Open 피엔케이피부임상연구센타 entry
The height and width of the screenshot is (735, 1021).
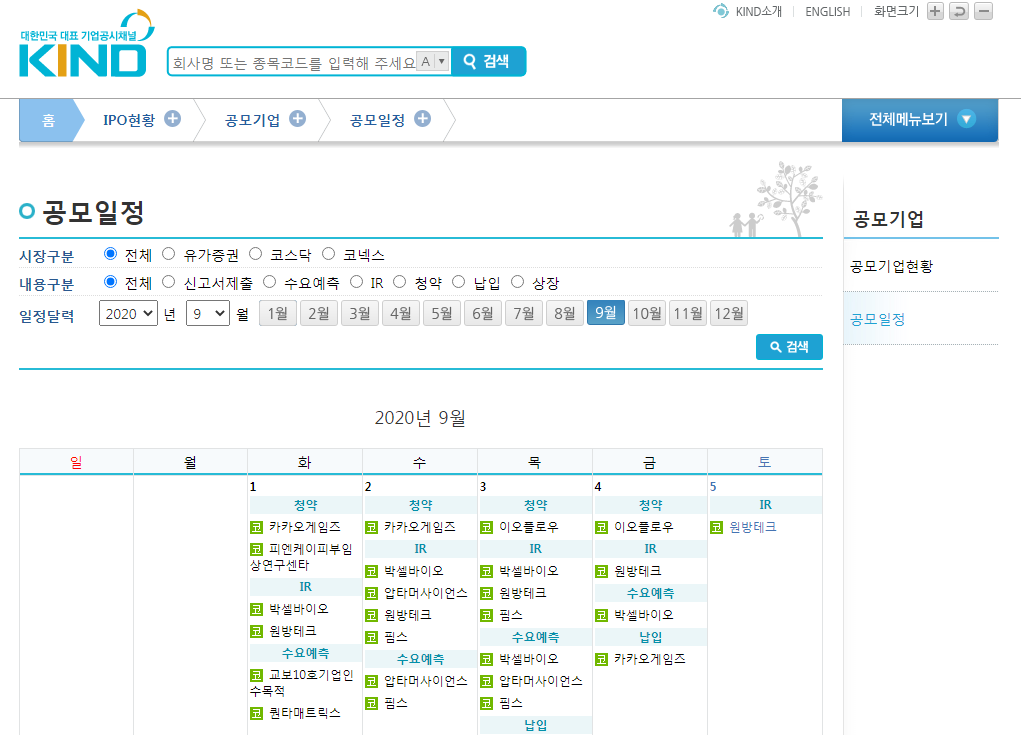(x=301, y=557)
